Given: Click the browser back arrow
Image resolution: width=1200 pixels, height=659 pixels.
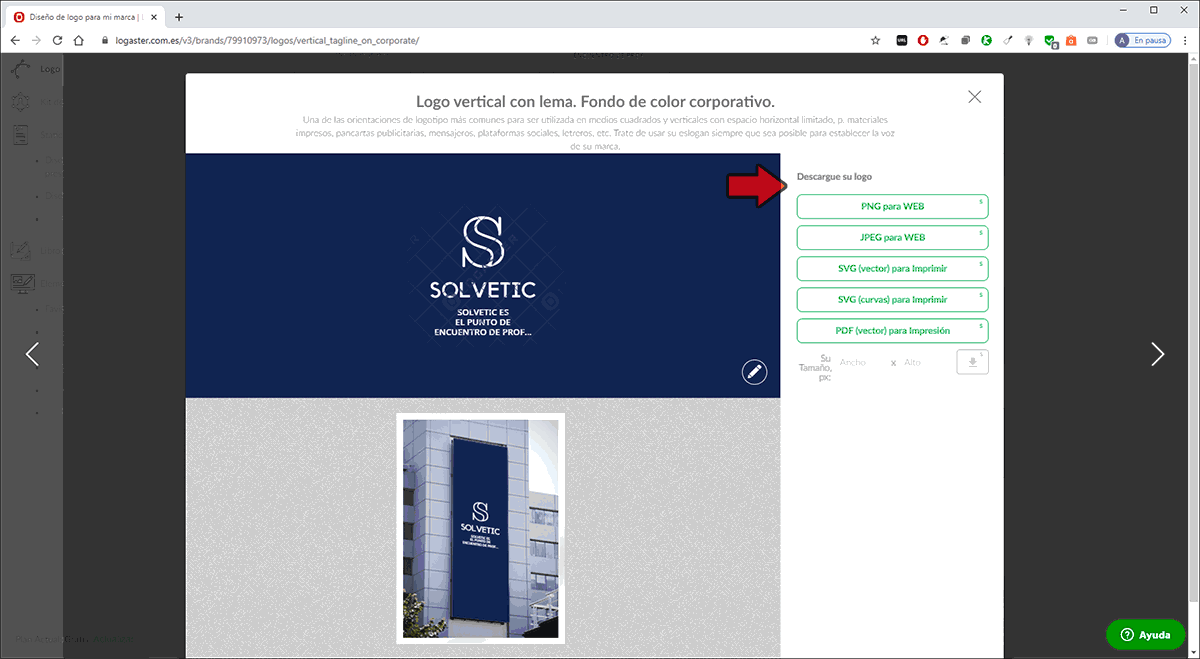Looking at the screenshot, I should point(15,40).
